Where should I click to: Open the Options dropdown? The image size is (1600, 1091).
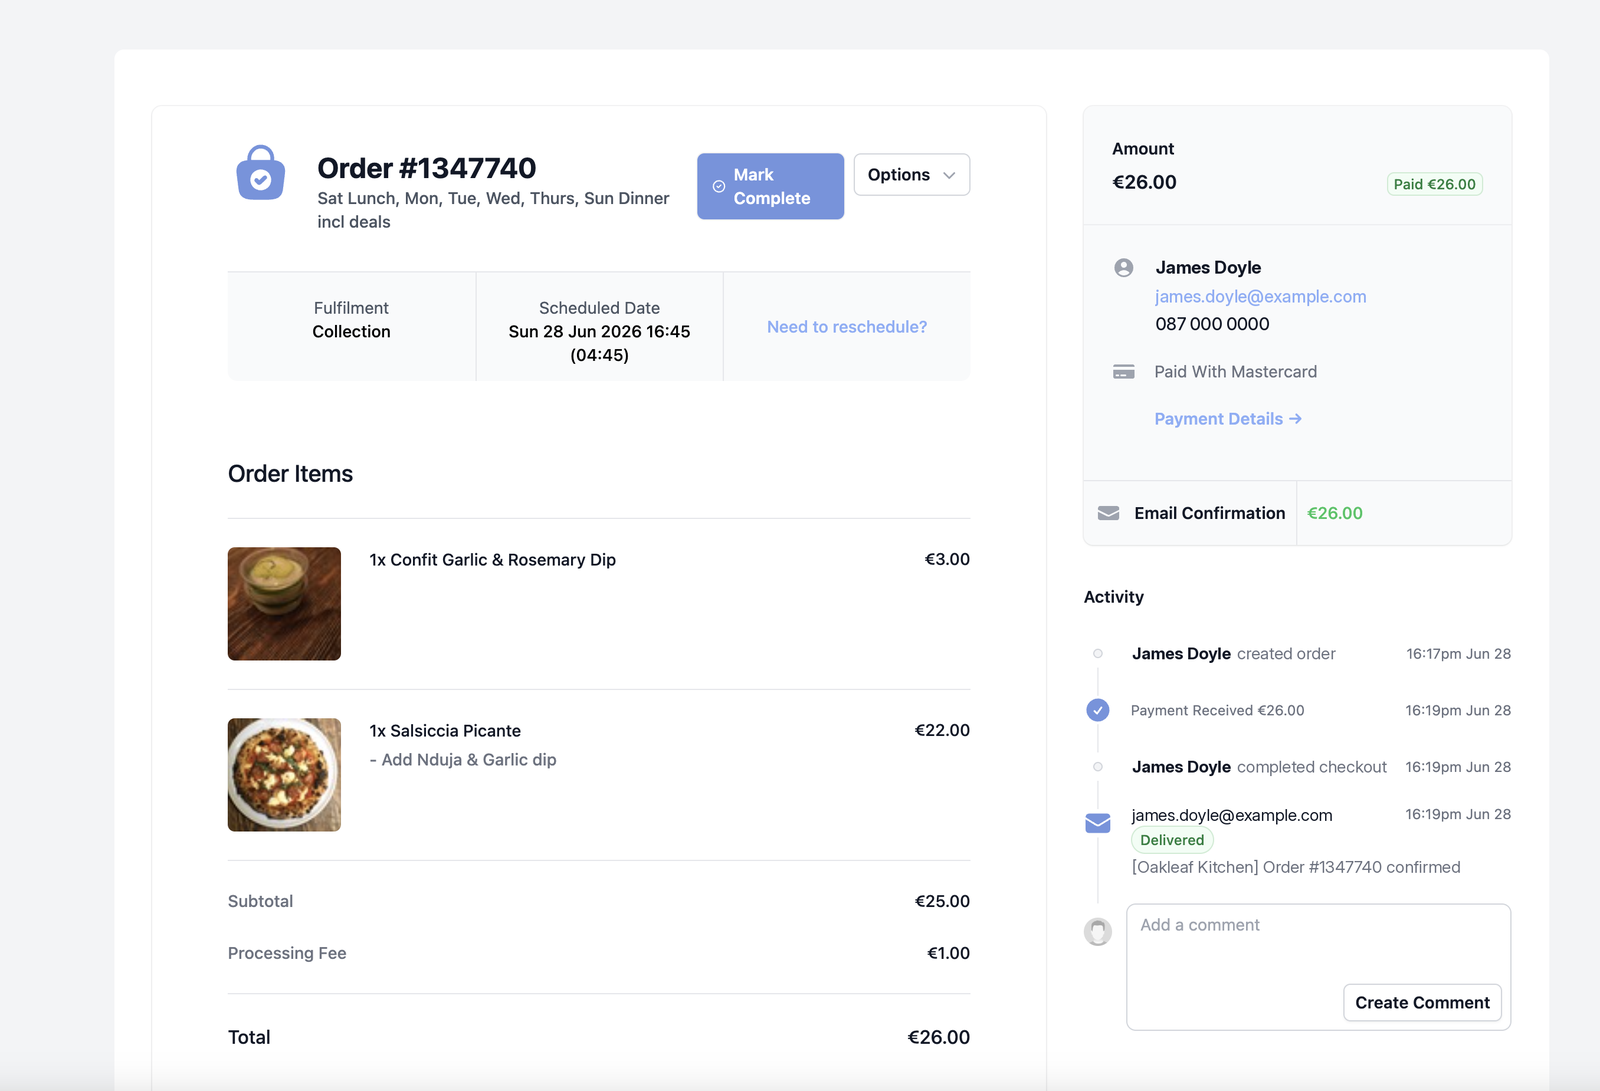tap(911, 174)
